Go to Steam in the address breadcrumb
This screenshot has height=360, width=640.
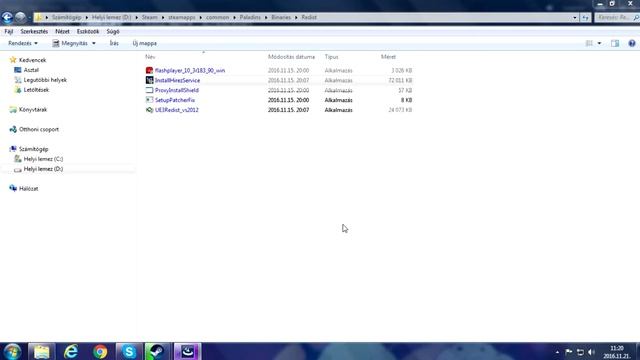coord(149,18)
